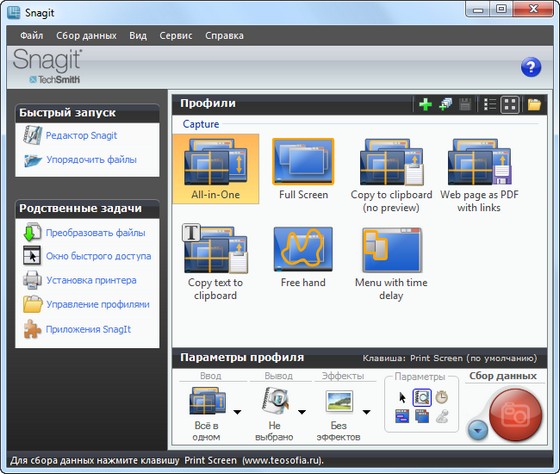
Task: Open the Файл menu
Action: click(31, 35)
